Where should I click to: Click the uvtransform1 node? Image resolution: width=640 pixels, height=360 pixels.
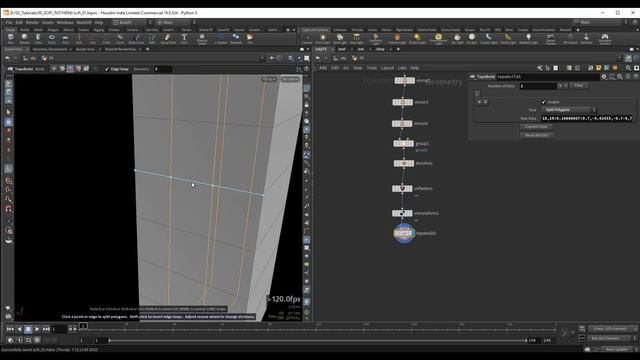(x=402, y=213)
